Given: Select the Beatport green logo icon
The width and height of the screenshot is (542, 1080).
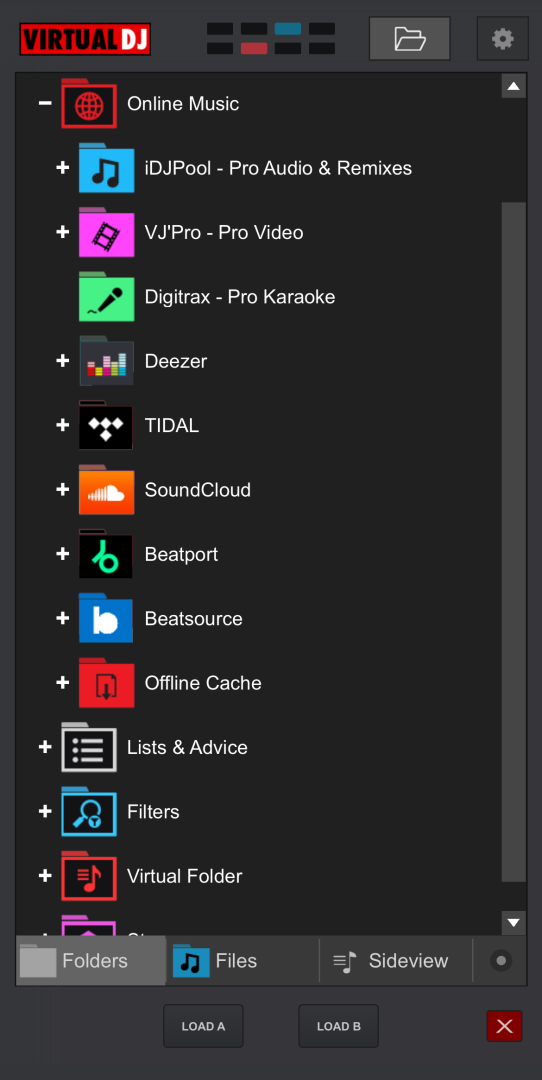Looking at the screenshot, I should pyautogui.click(x=106, y=554).
